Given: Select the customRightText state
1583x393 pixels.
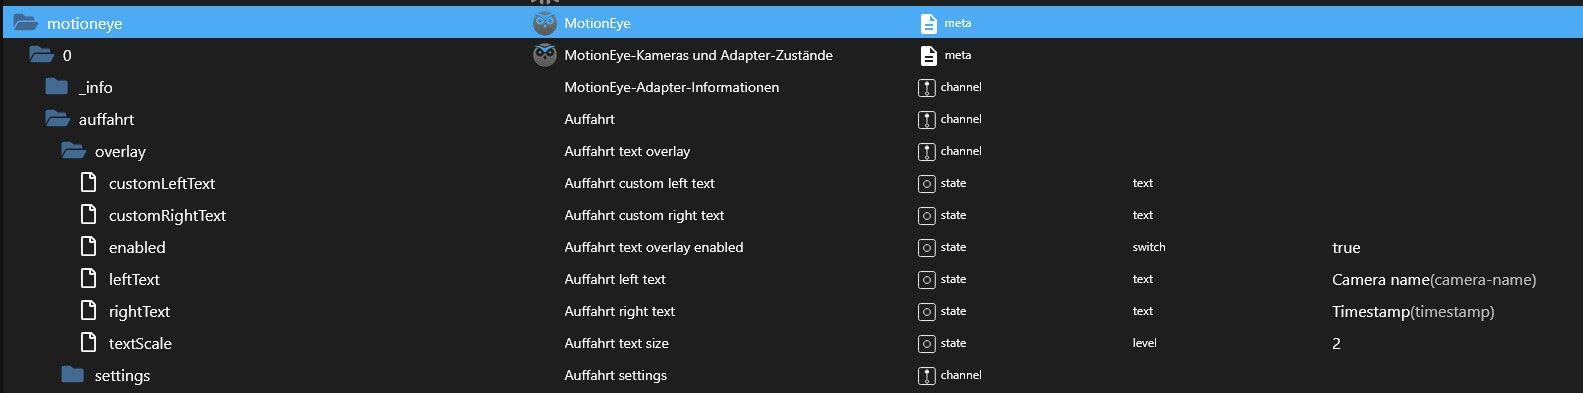Looking at the screenshot, I should click(x=167, y=215).
